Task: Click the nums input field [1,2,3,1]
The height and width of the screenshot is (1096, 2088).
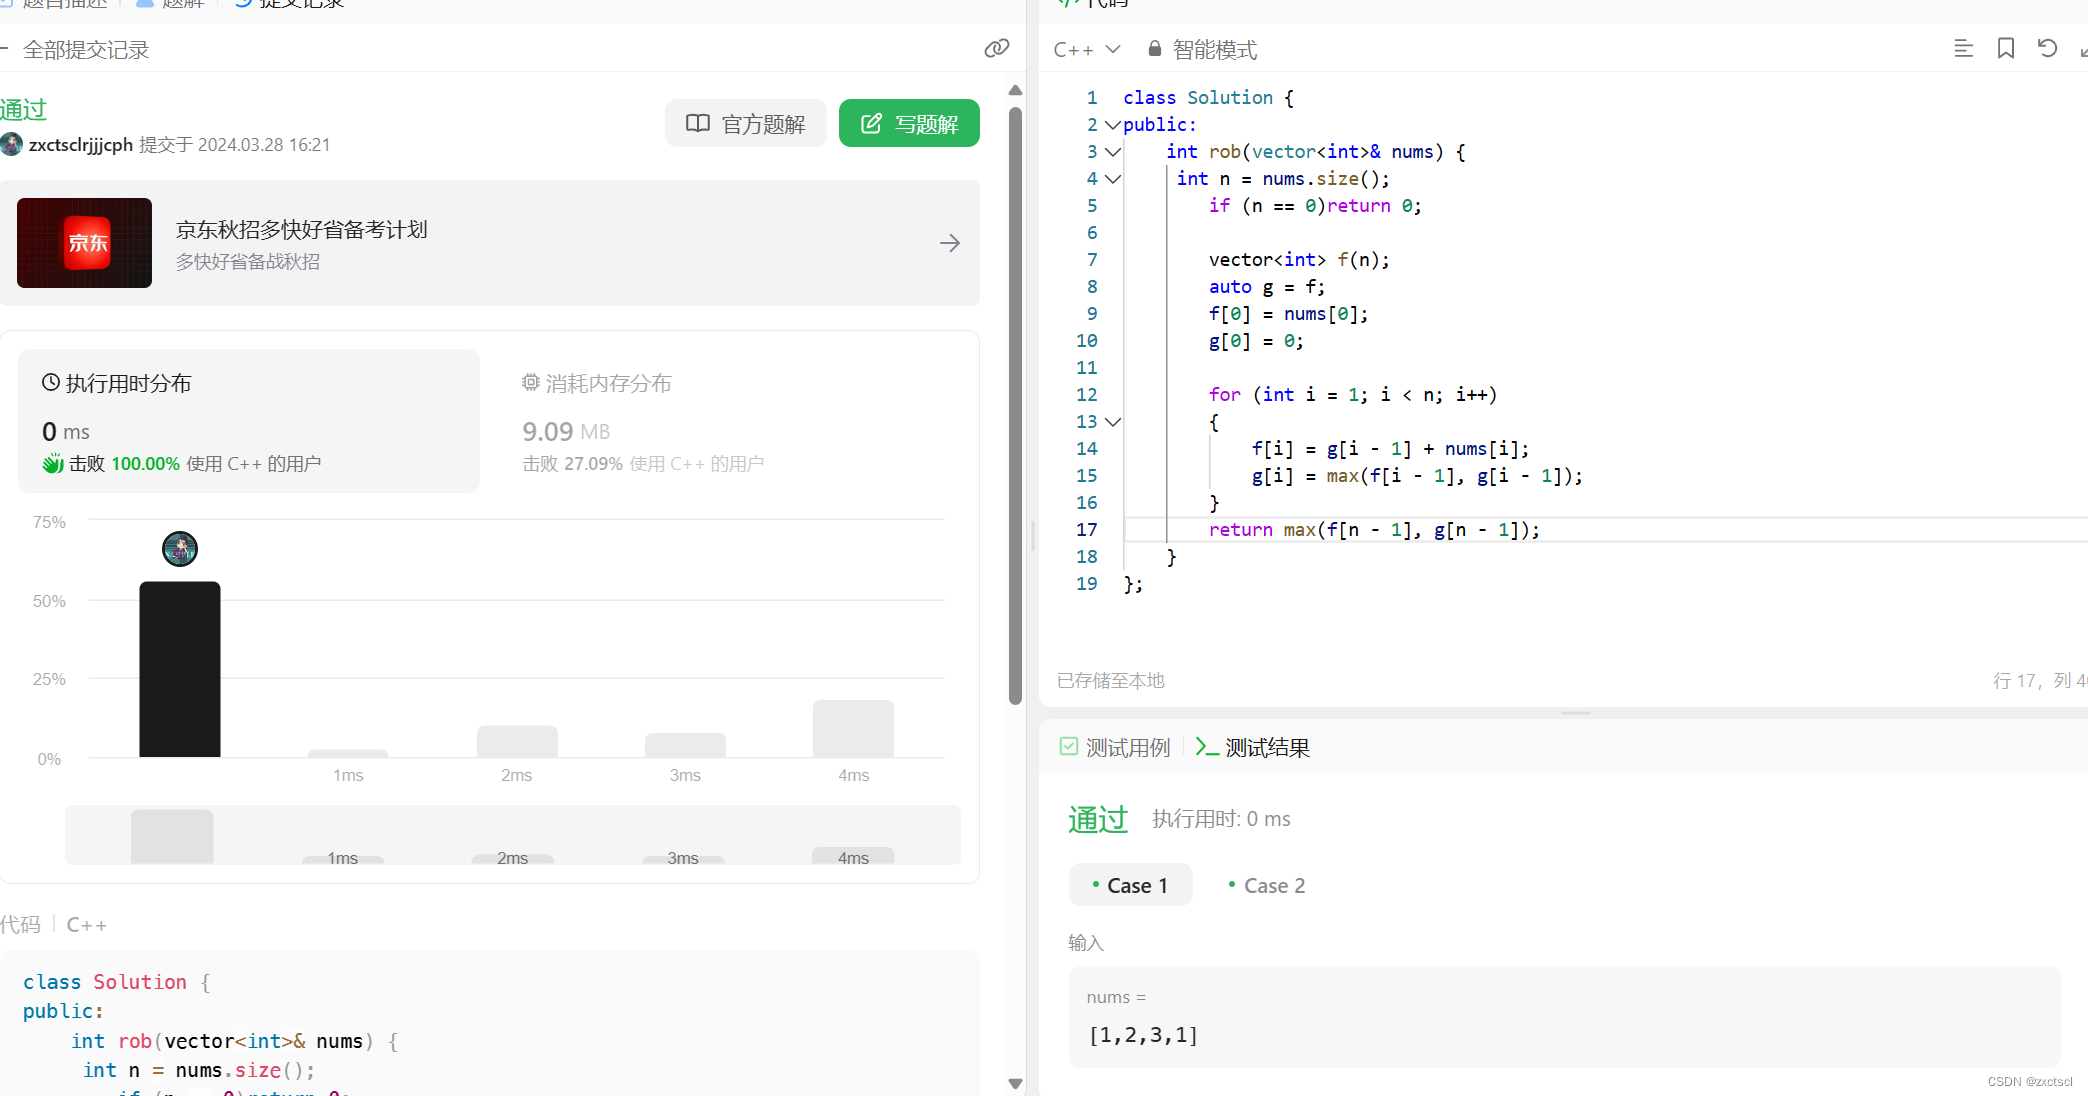Action: tap(1565, 1016)
